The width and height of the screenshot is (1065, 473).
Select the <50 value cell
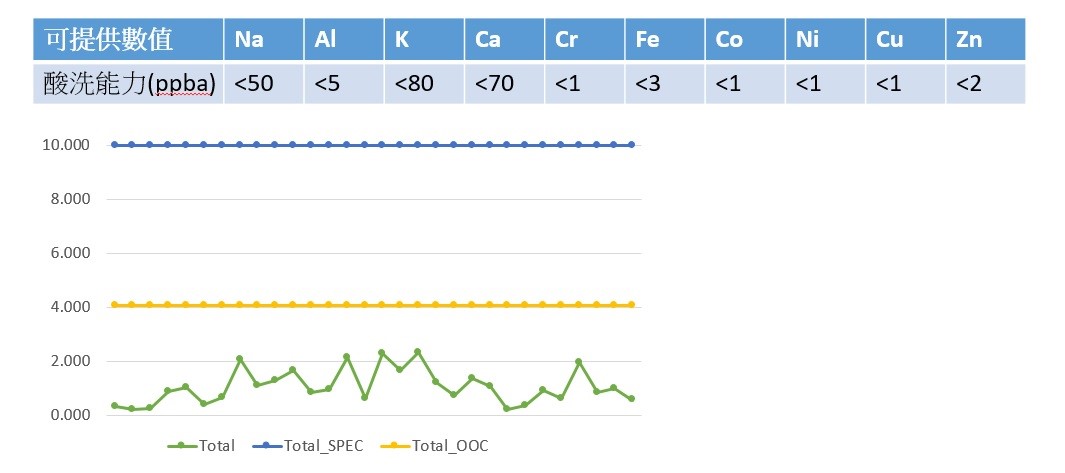[264, 84]
